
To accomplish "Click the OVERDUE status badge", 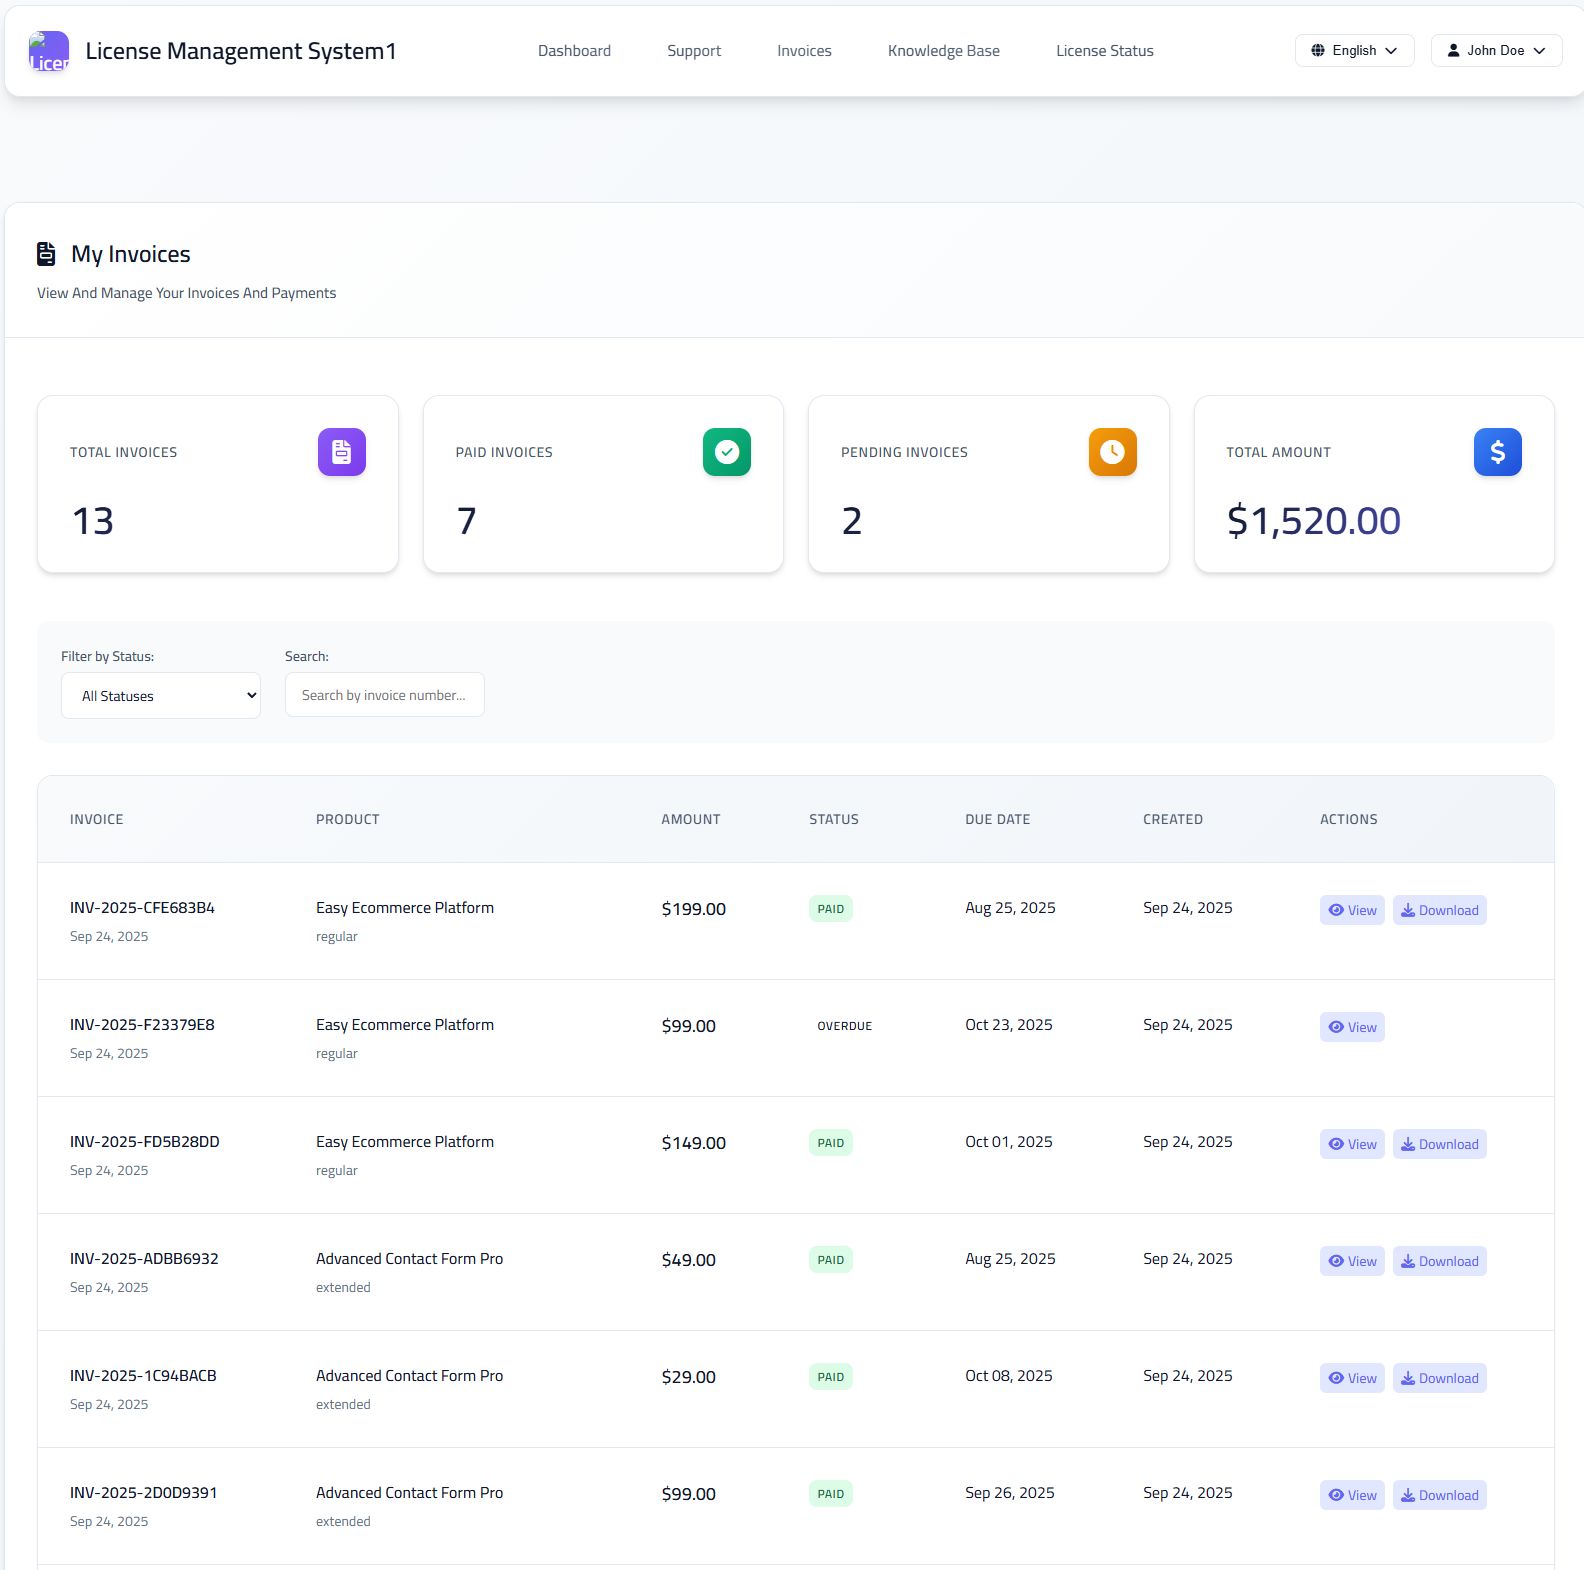I will point(845,1026).
